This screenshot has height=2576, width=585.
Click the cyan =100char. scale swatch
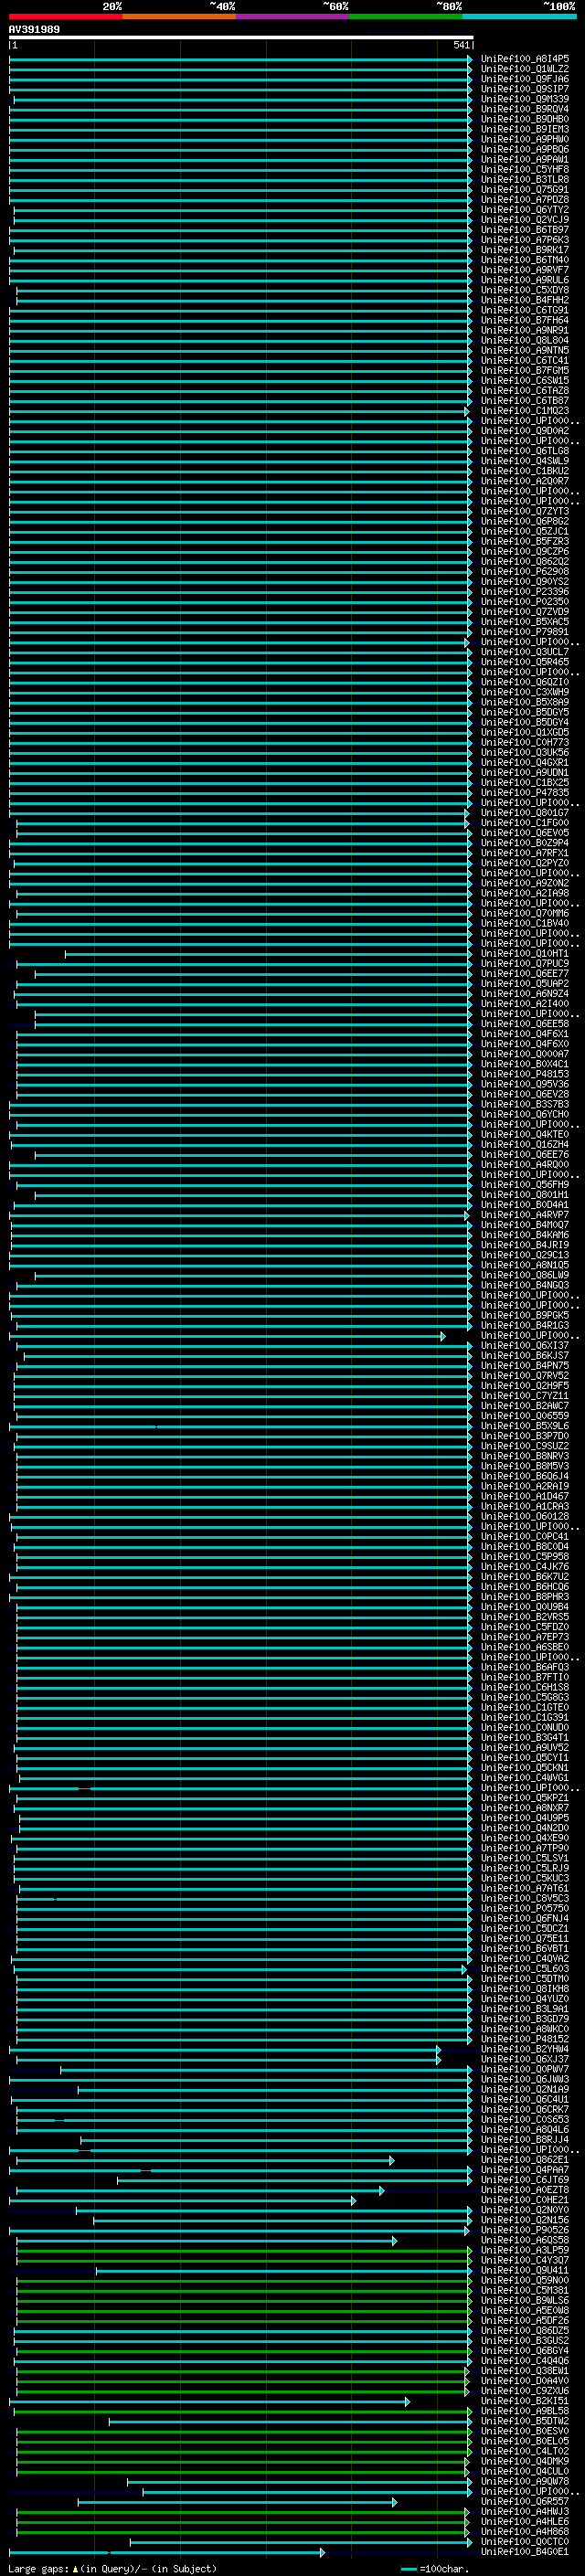[x=408, y=2569]
